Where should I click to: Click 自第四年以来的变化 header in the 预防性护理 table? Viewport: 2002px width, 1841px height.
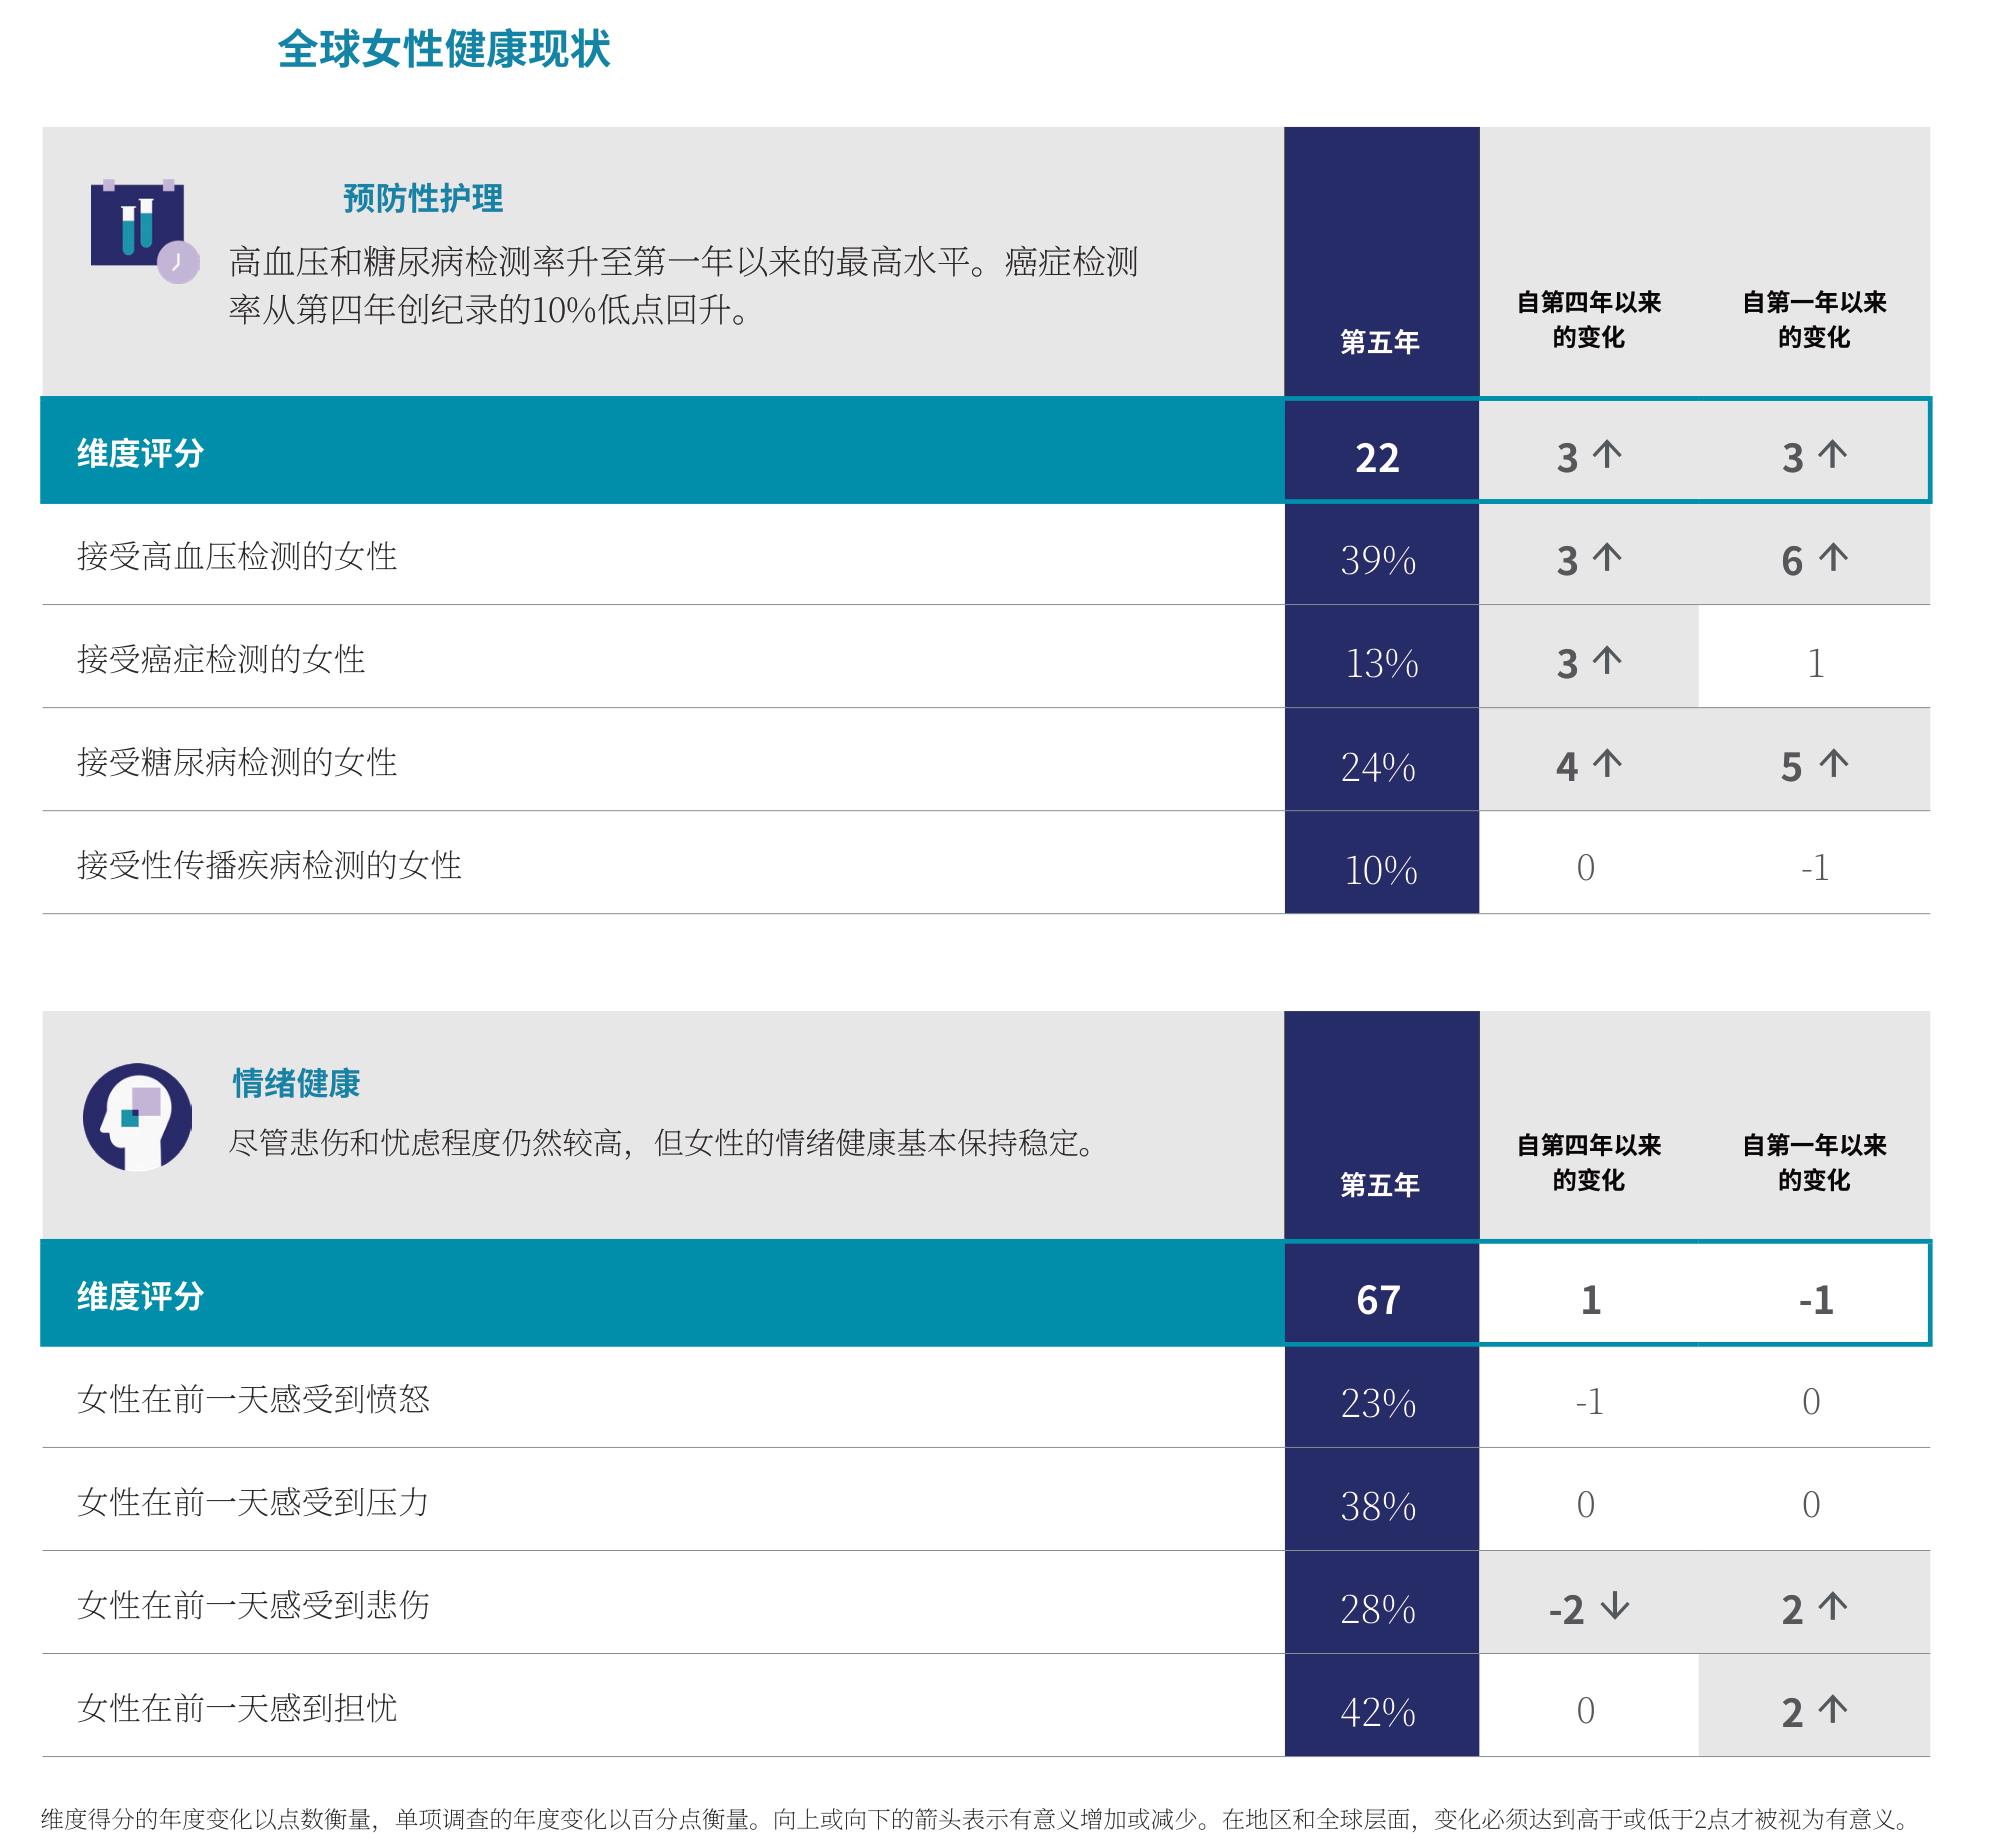pos(1589,320)
